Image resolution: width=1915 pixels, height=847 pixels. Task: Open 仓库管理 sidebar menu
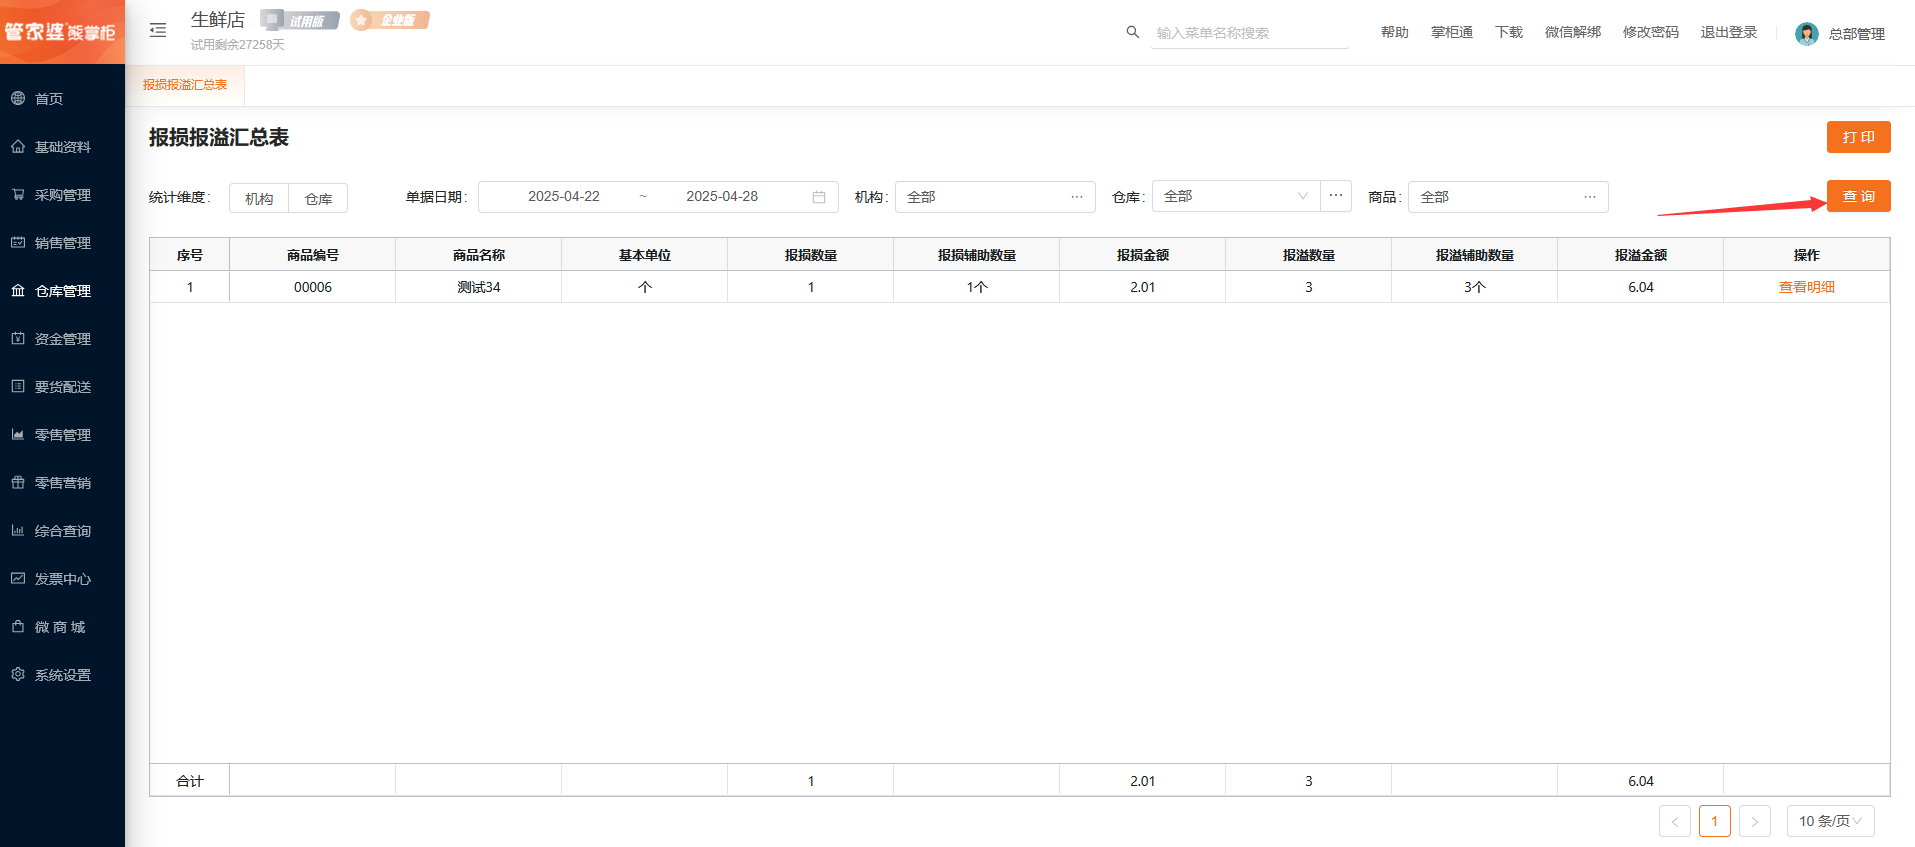62,291
